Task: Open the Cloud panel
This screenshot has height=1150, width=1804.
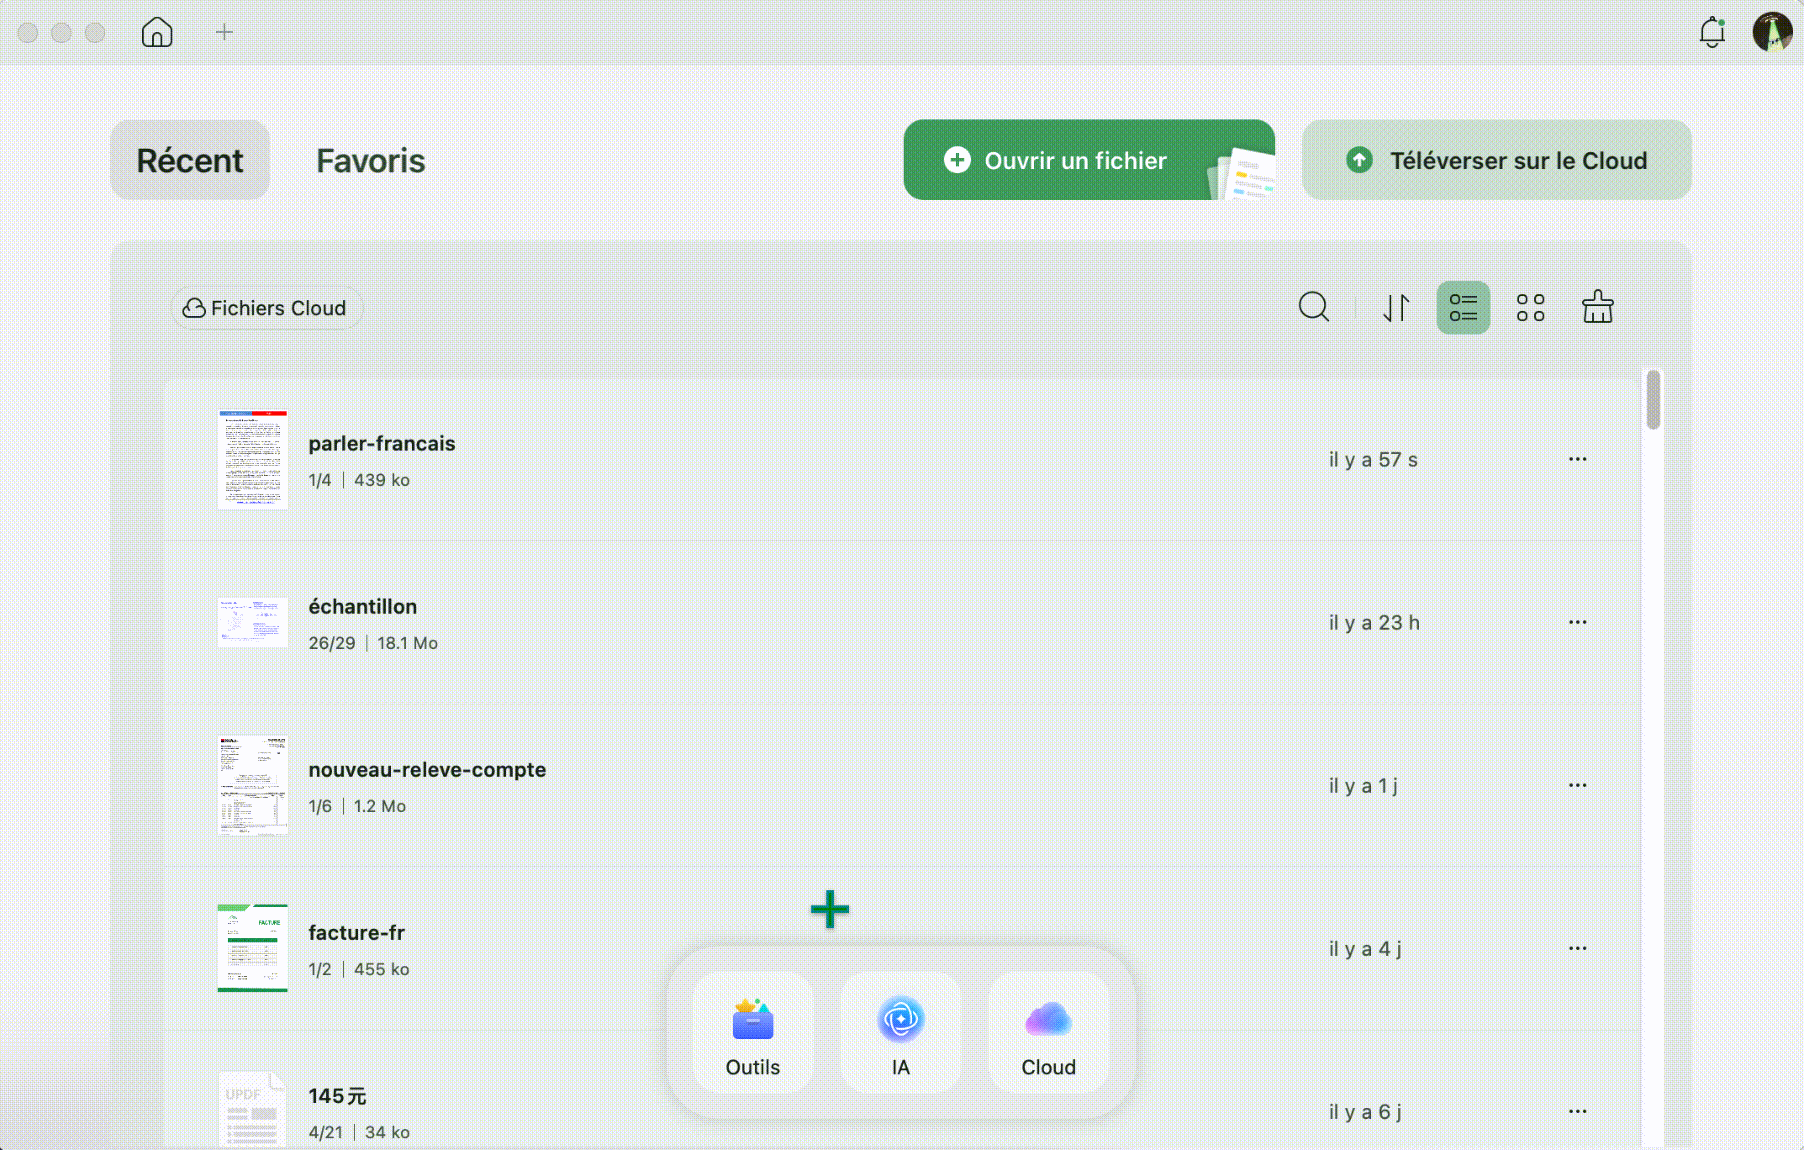Action: (1048, 1032)
